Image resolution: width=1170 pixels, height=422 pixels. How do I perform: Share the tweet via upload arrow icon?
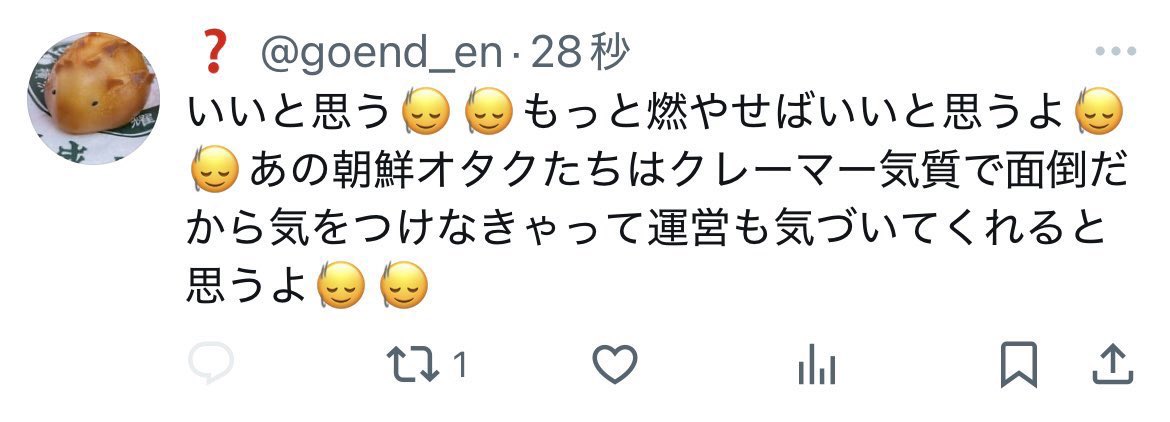tap(1113, 364)
